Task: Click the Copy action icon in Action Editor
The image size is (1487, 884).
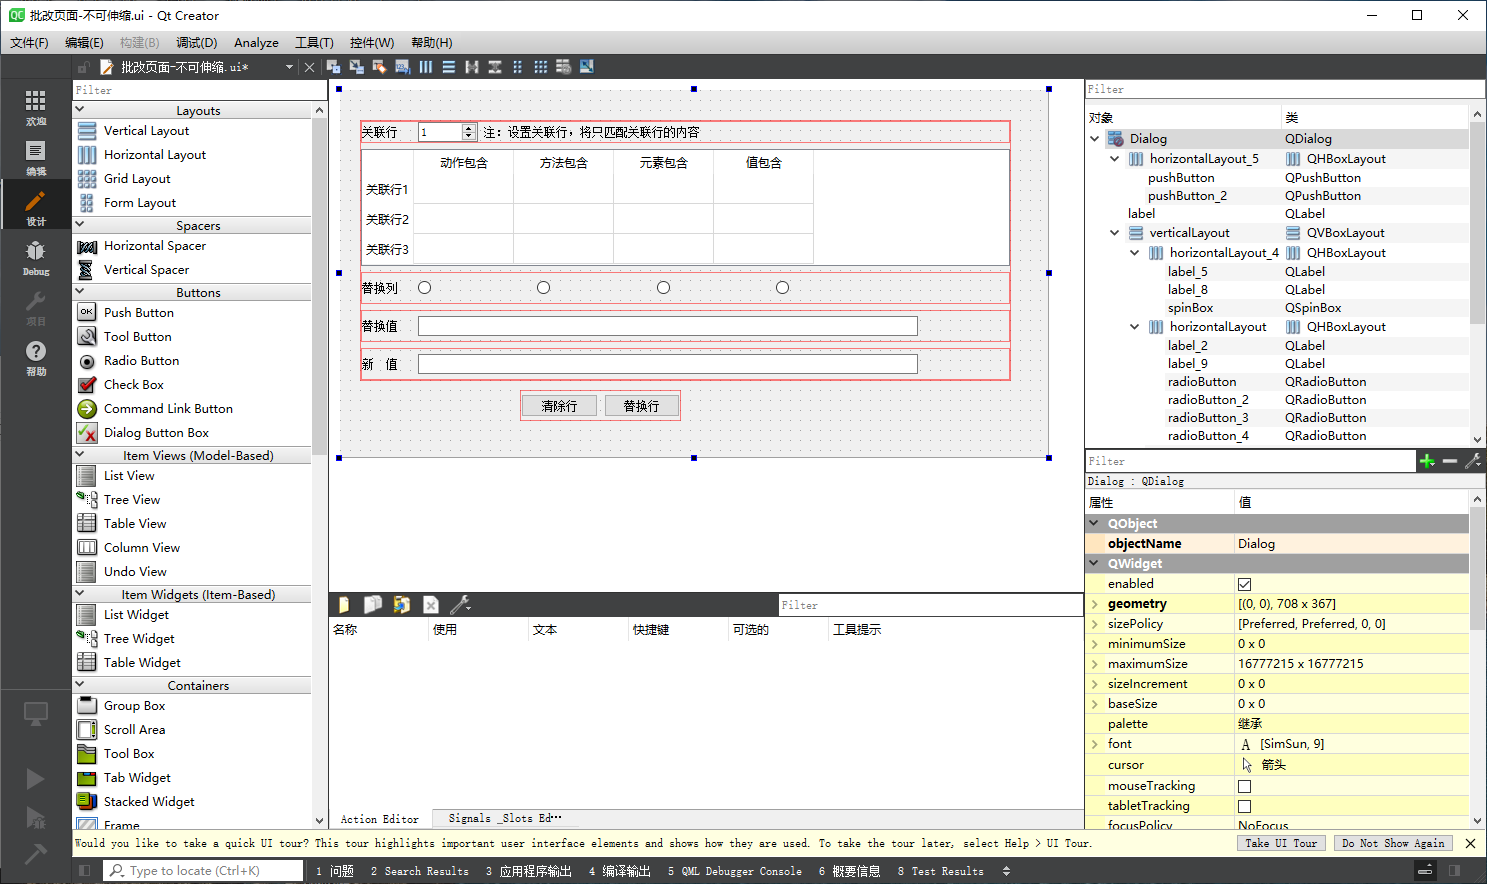Action: click(373, 605)
